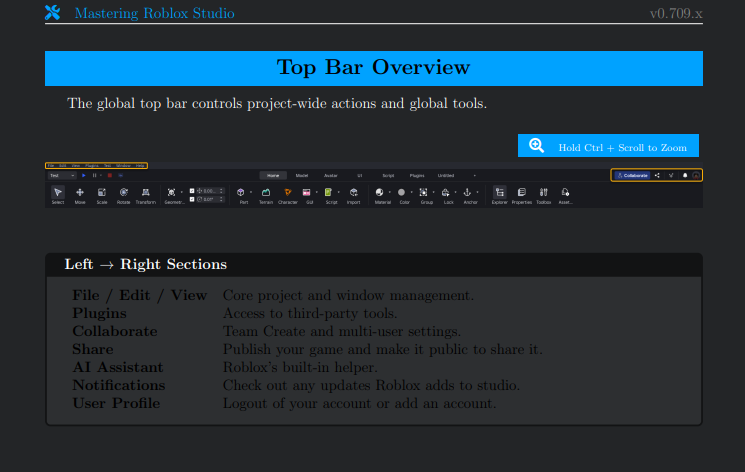Switch to the UI tab

360,175
